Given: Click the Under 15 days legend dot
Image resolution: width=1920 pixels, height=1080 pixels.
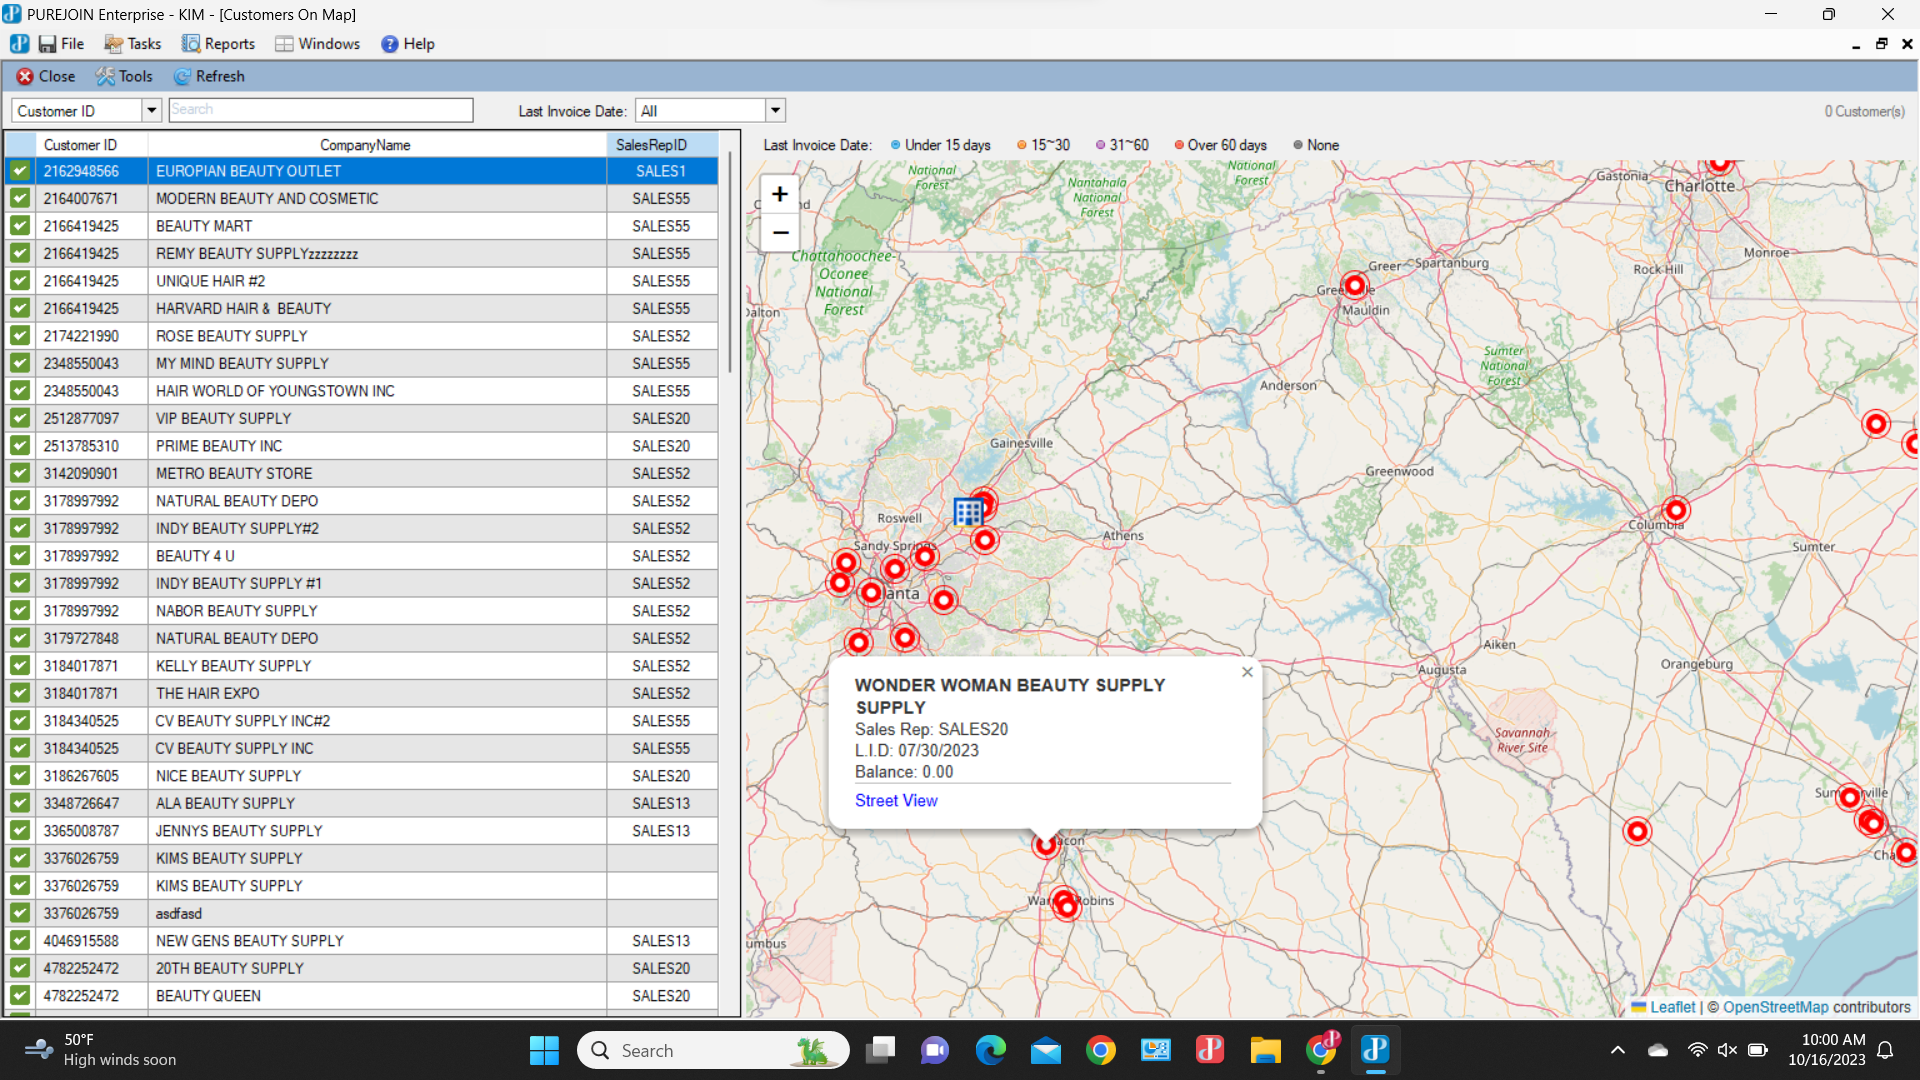Looking at the screenshot, I should tap(895, 145).
